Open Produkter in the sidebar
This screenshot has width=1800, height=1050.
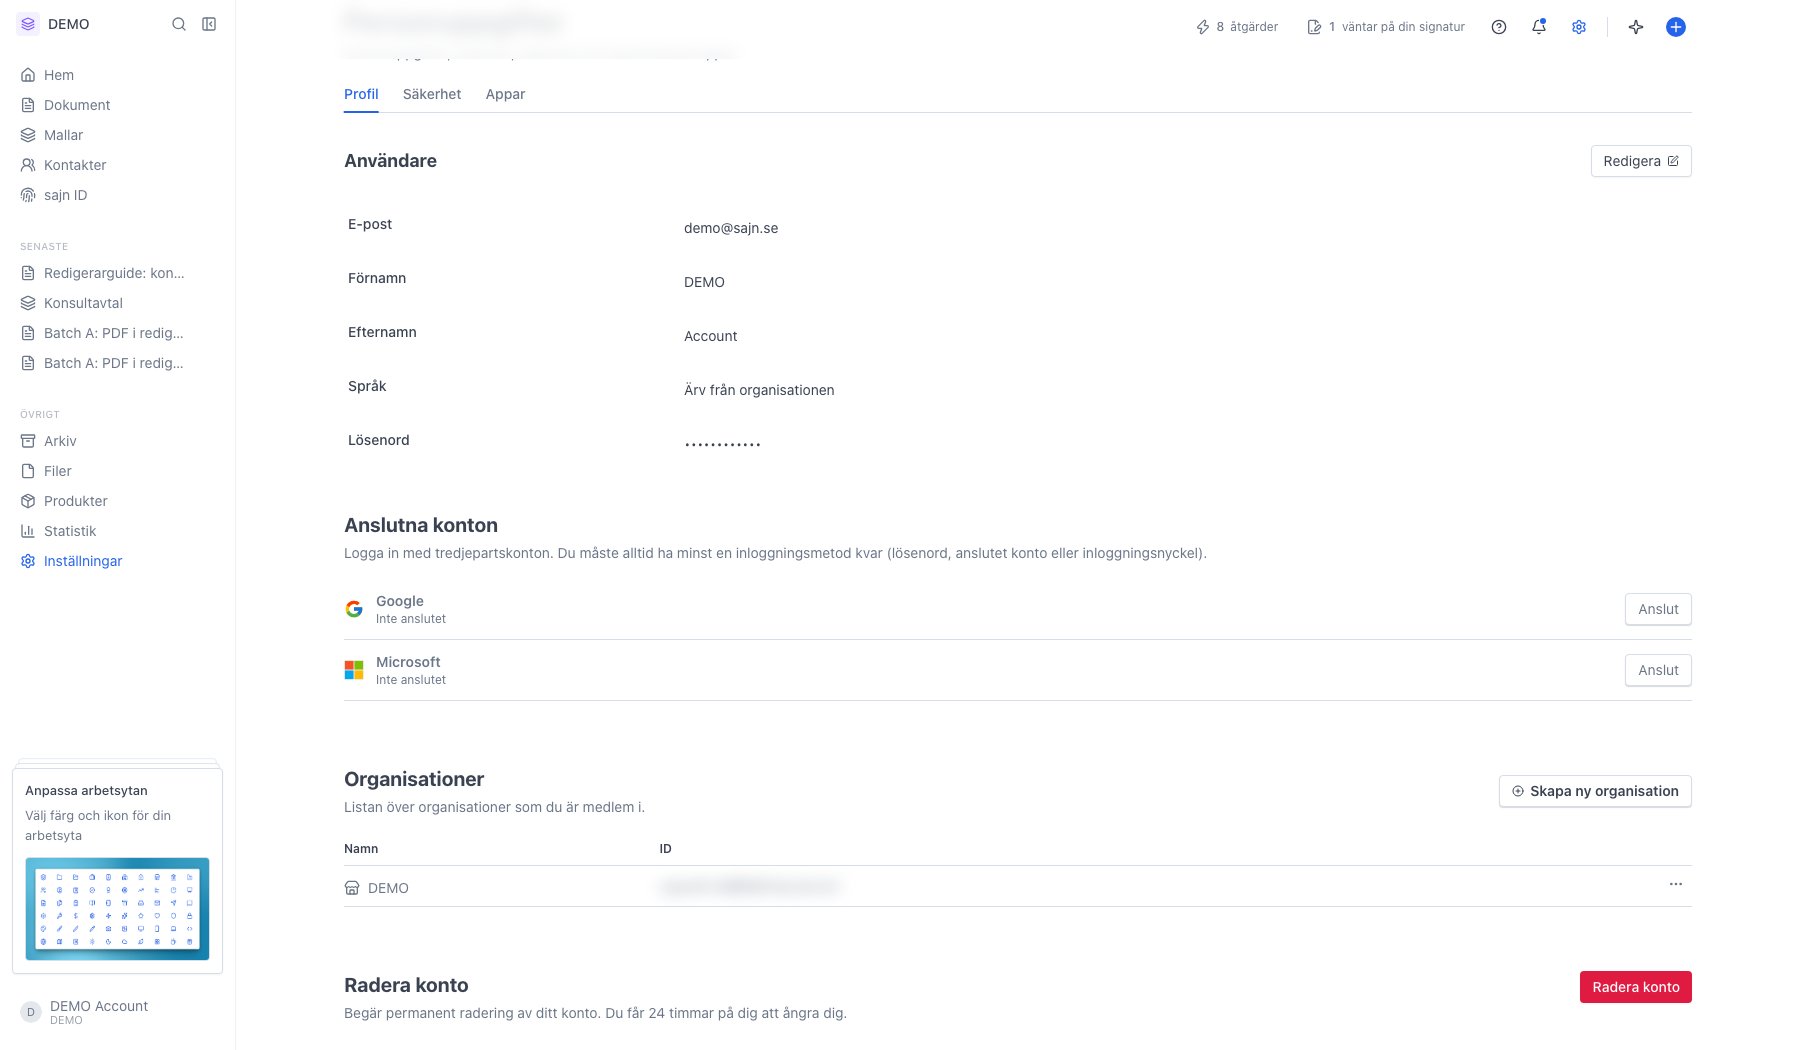117,501
